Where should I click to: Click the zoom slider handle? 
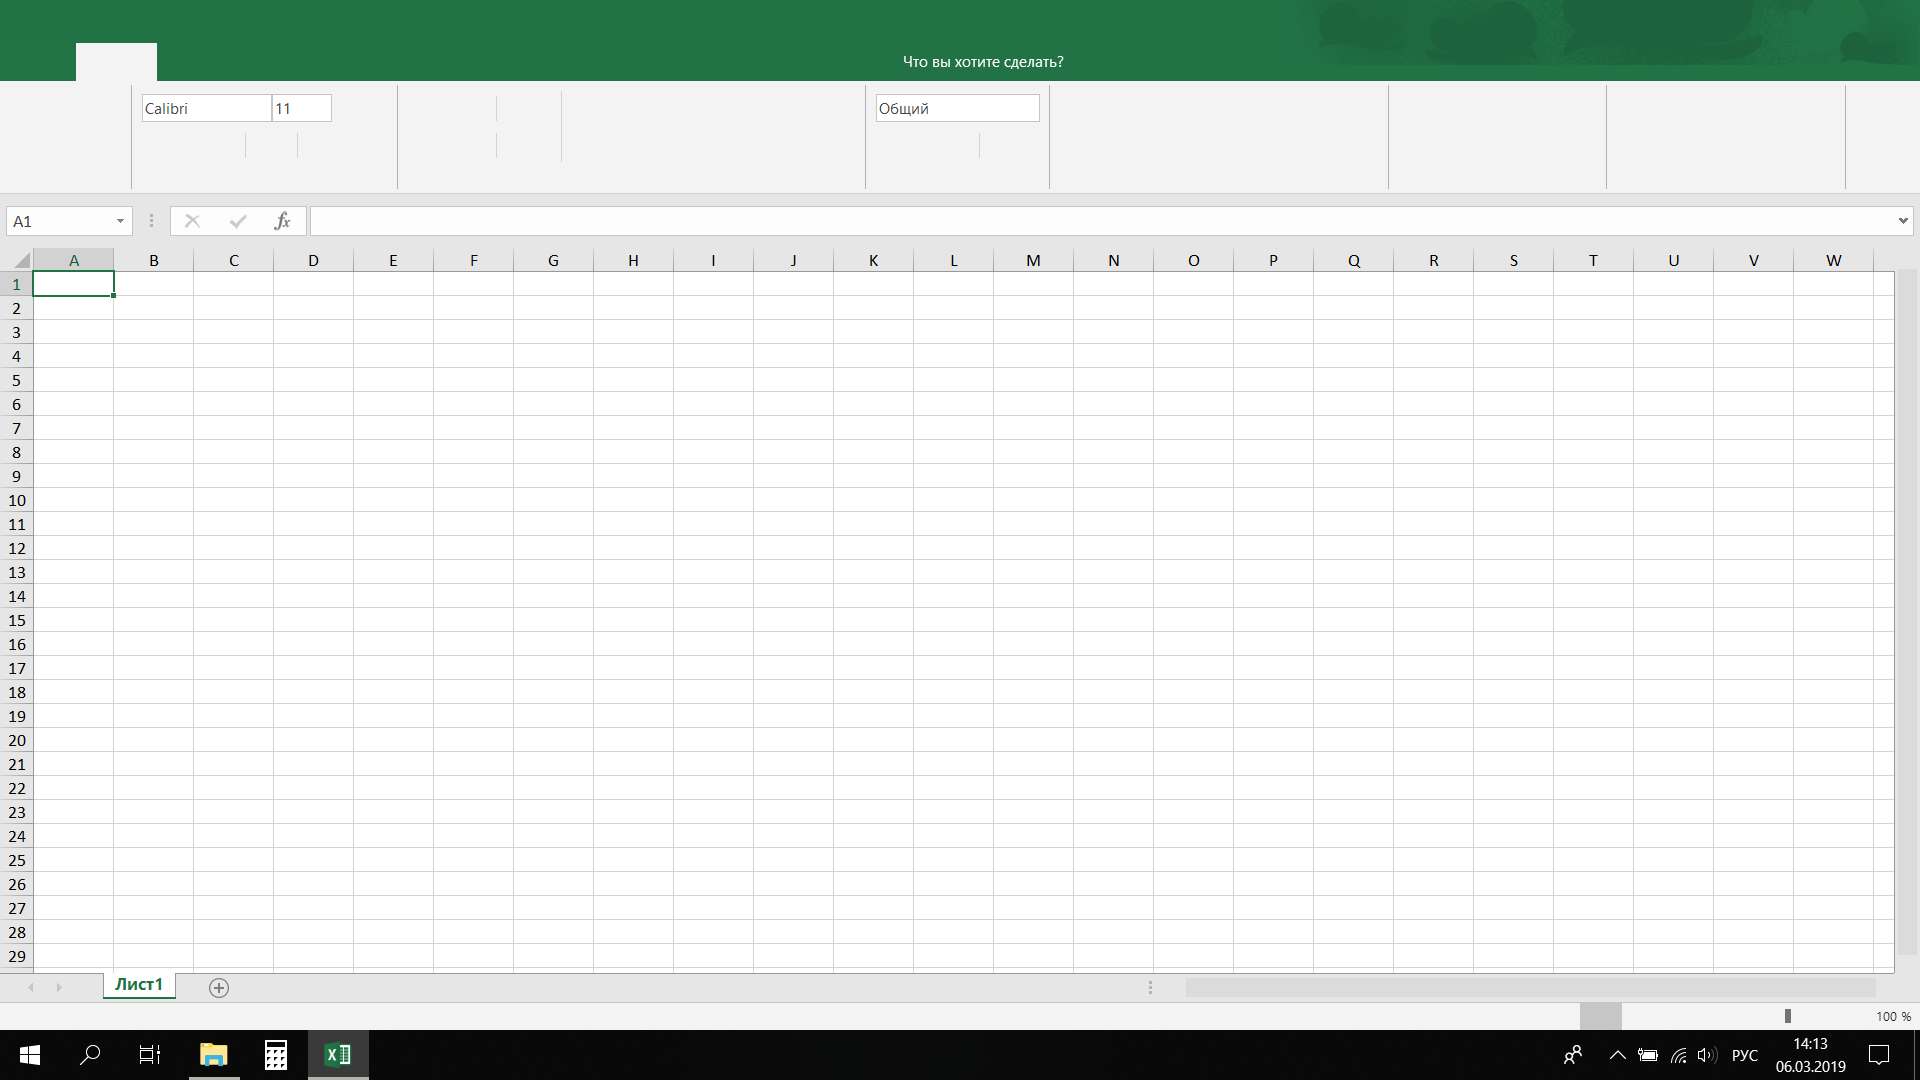click(1788, 1016)
